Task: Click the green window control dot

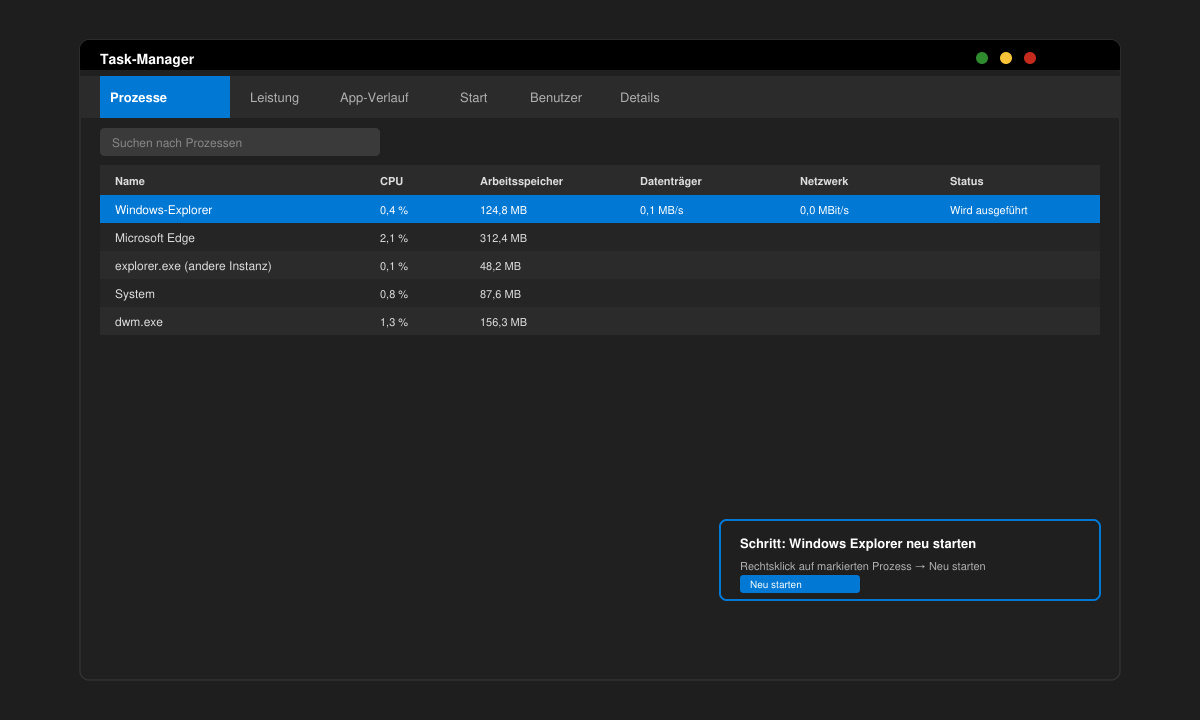Action: (x=982, y=58)
